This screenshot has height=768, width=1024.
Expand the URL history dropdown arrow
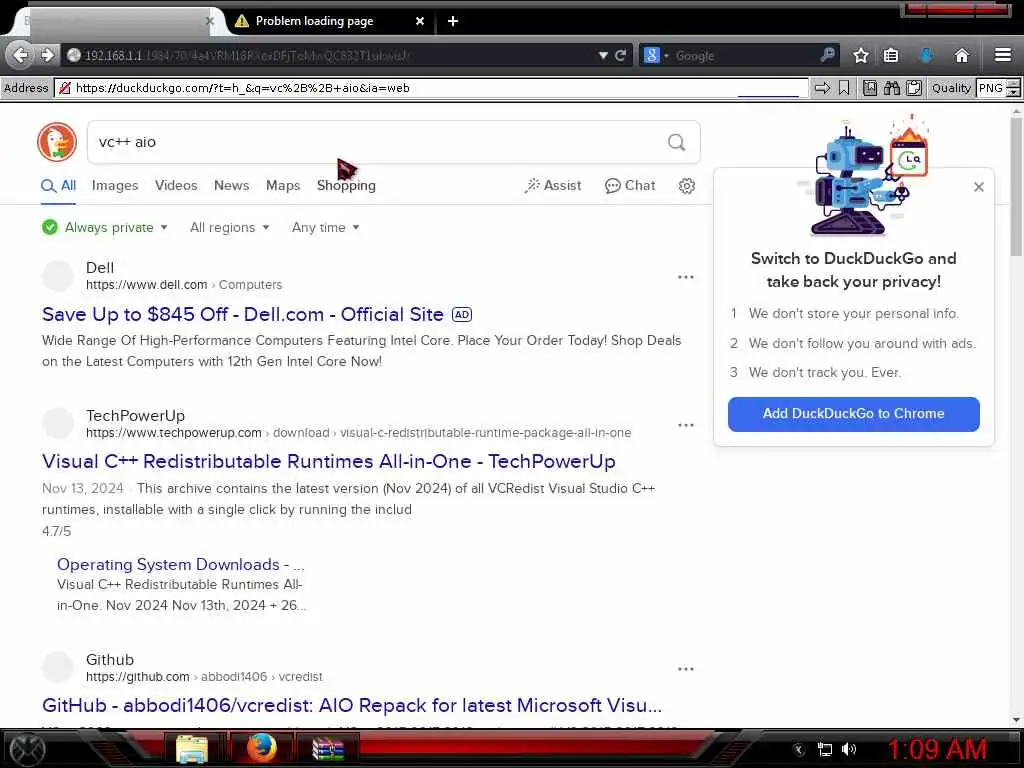point(603,56)
